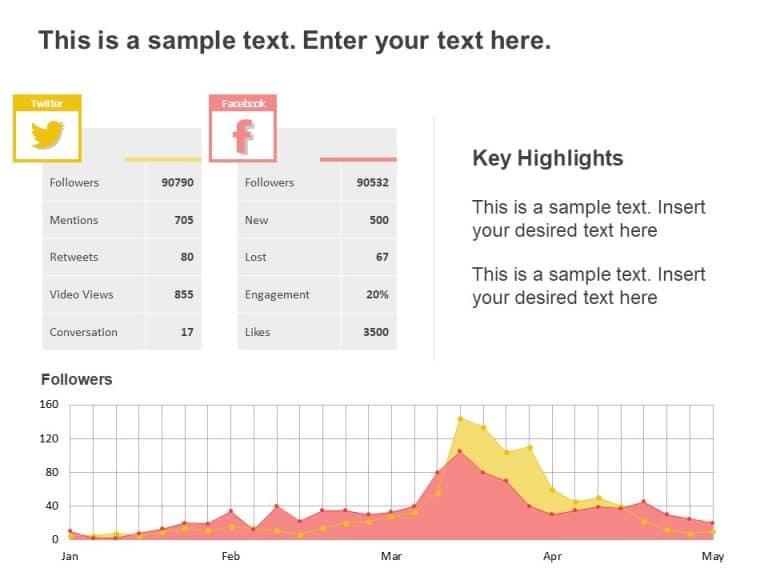Screen dimensions: 768x576
Task: Click the Conversation value 17
Action: [x=187, y=332]
